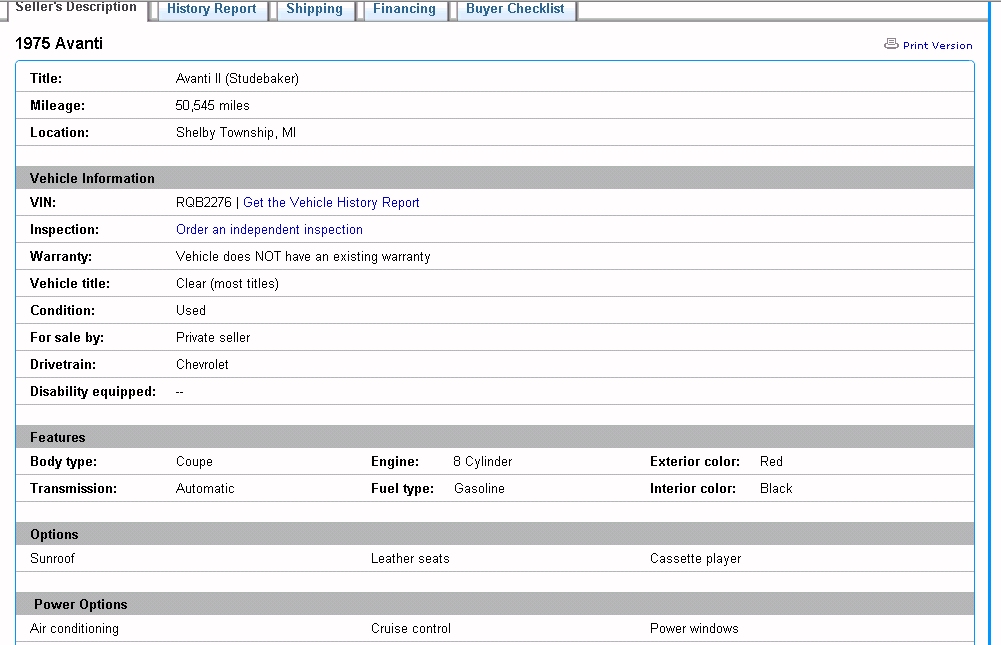Screen dimensions: 1001x645
Task: Open the Shipping tab
Action: tap(314, 9)
